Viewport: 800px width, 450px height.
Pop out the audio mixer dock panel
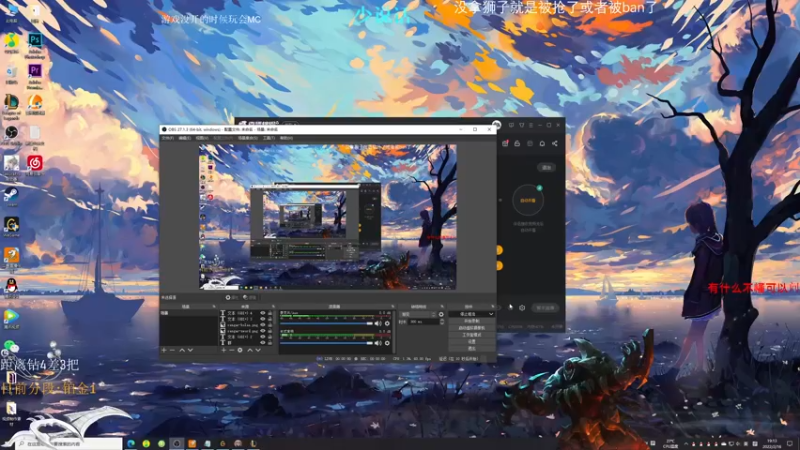click(393, 306)
